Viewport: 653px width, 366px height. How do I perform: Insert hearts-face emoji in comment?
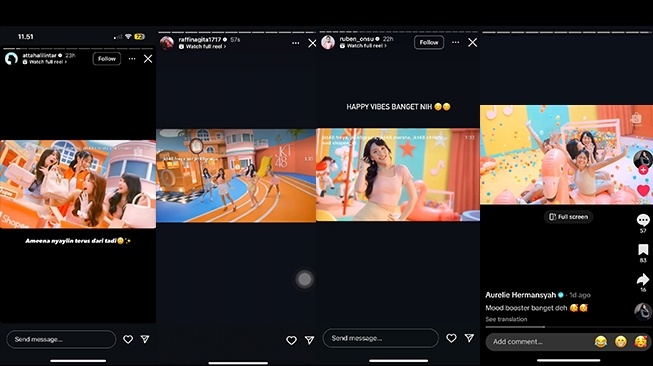(x=641, y=342)
